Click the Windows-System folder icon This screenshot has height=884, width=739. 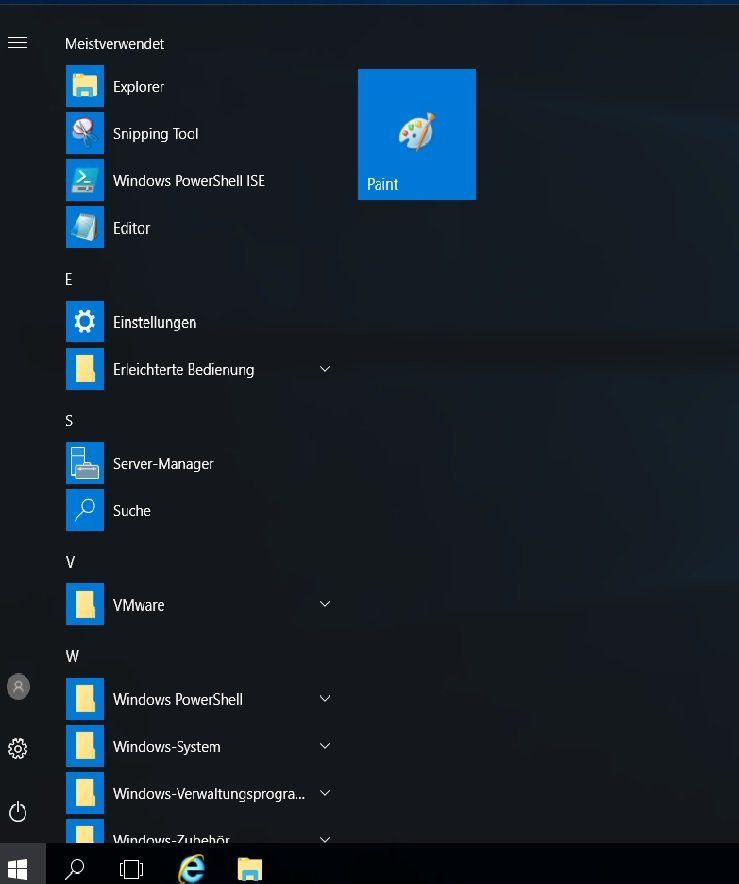tap(85, 746)
